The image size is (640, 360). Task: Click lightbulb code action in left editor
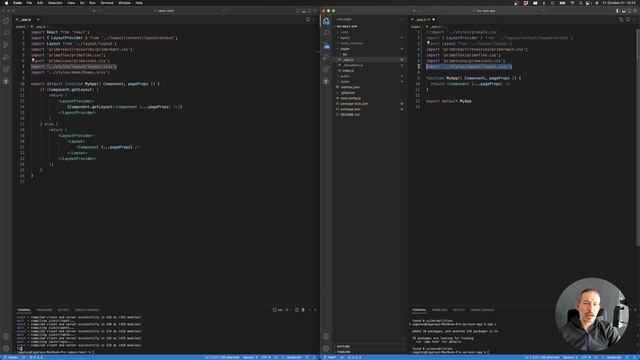(33, 60)
